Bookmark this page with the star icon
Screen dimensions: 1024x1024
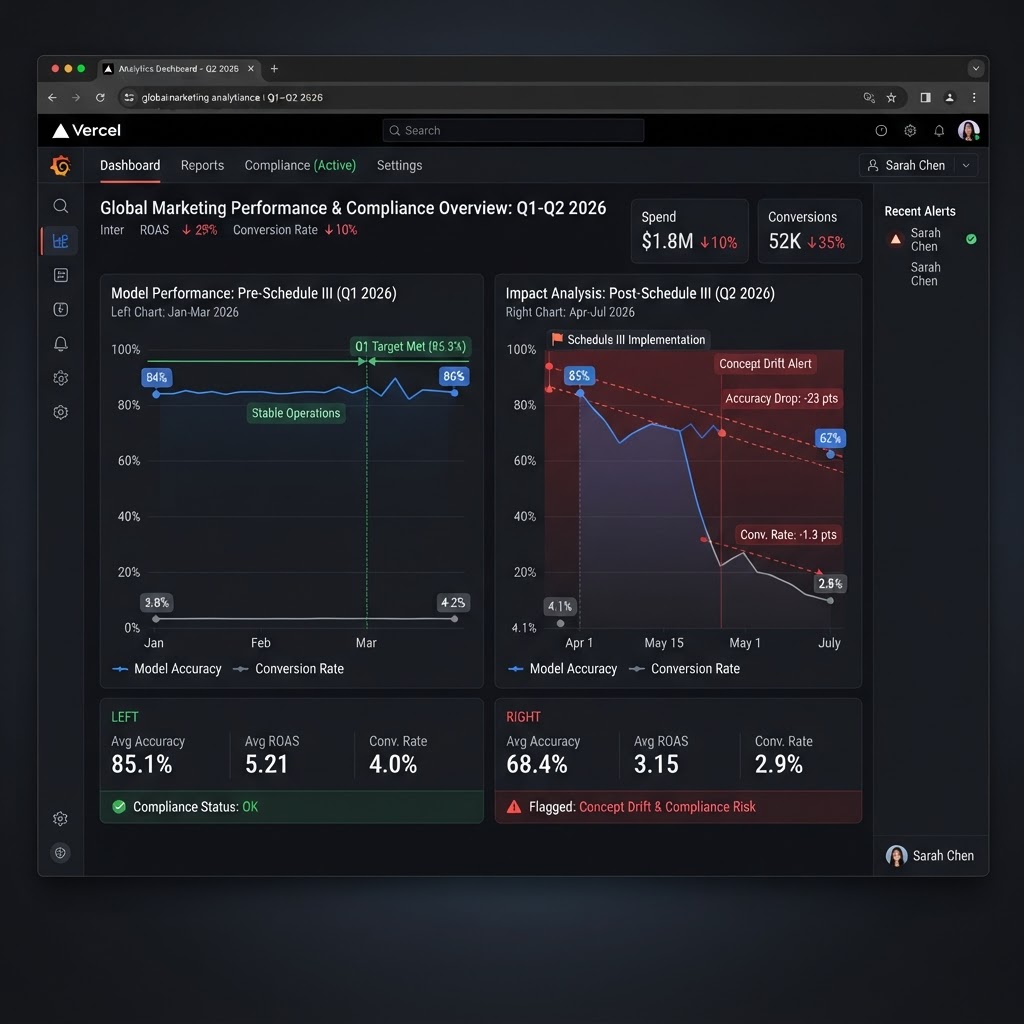pyautogui.click(x=891, y=97)
